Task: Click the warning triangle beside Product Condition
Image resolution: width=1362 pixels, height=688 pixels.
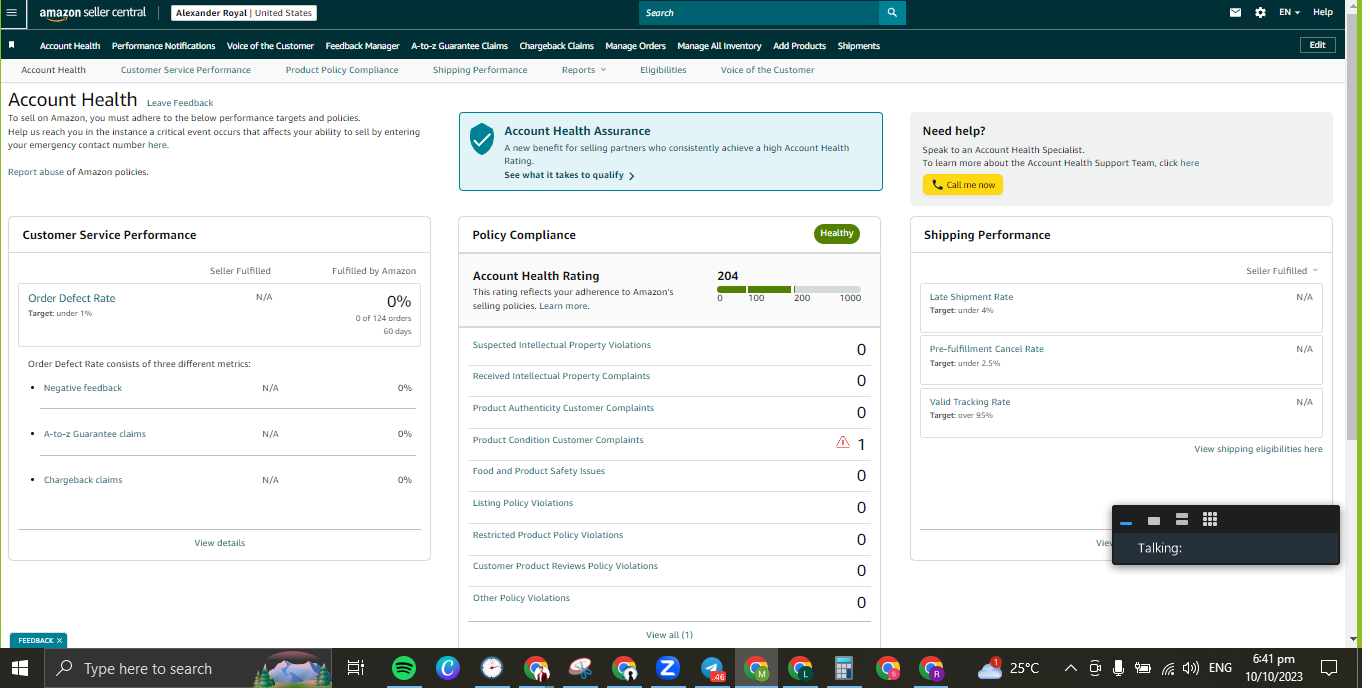Action: click(x=843, y=442)
